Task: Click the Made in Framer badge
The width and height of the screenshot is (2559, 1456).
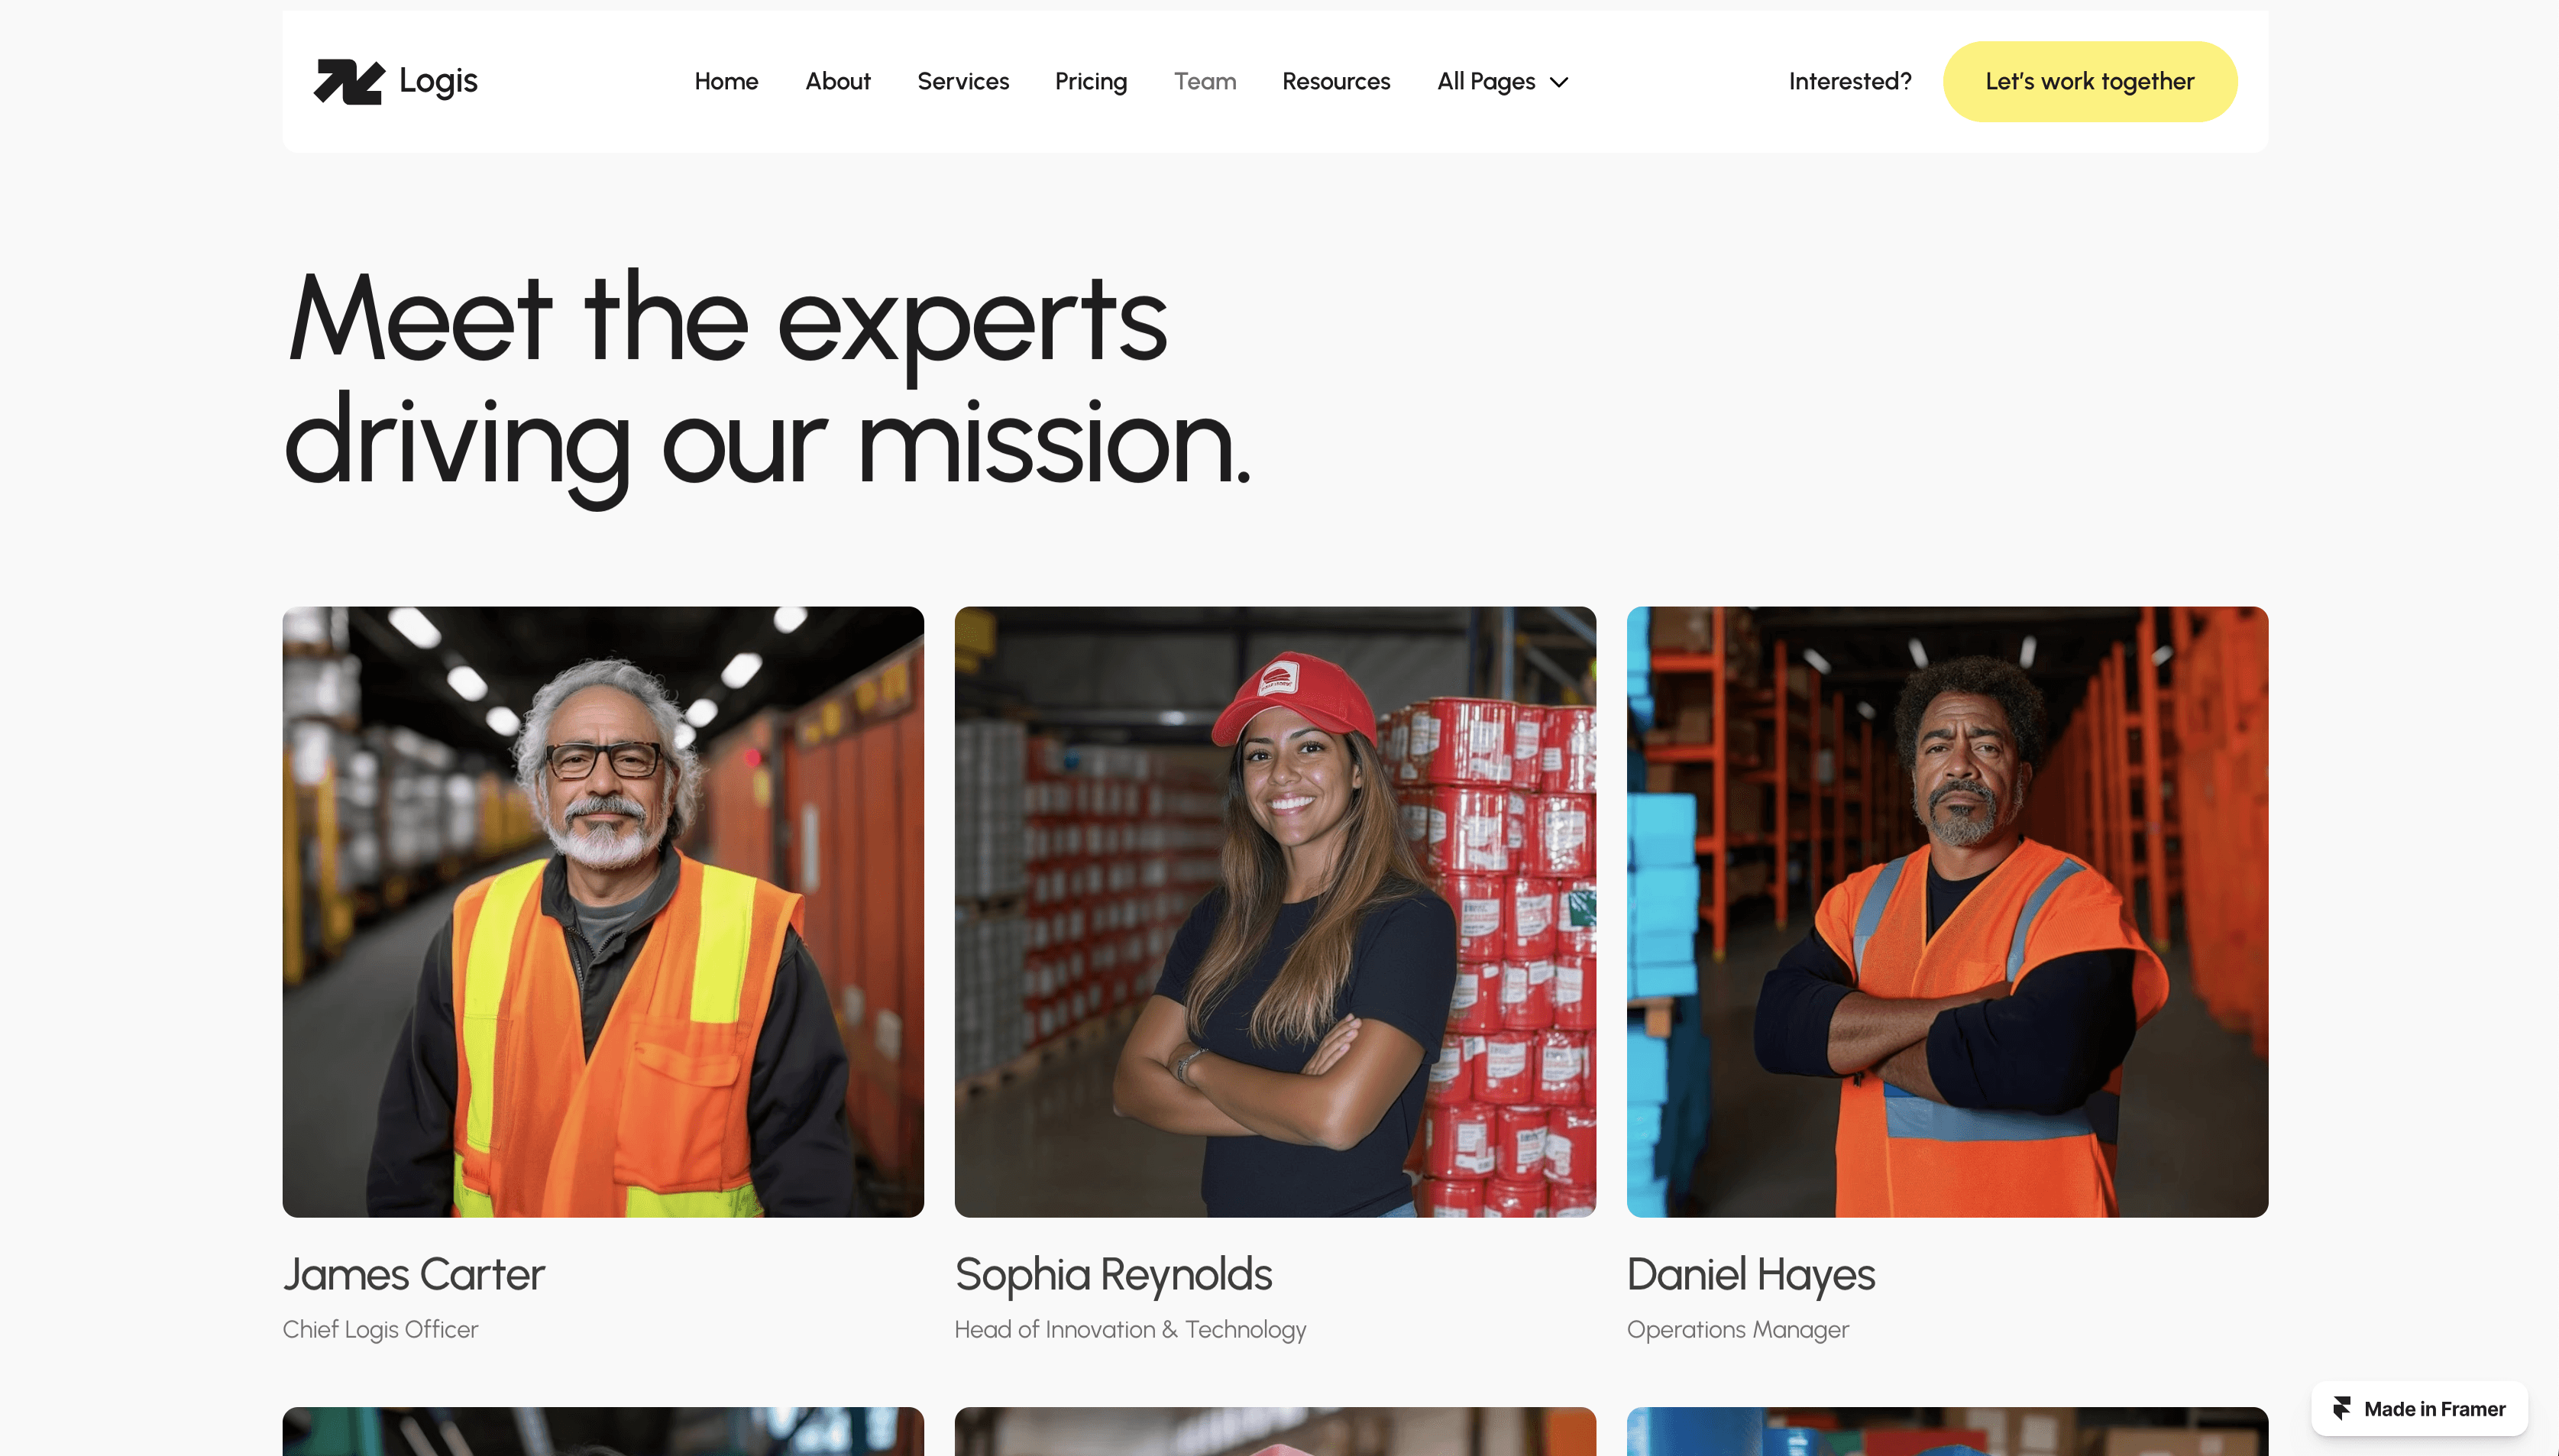Action: click(2418, 1408)
